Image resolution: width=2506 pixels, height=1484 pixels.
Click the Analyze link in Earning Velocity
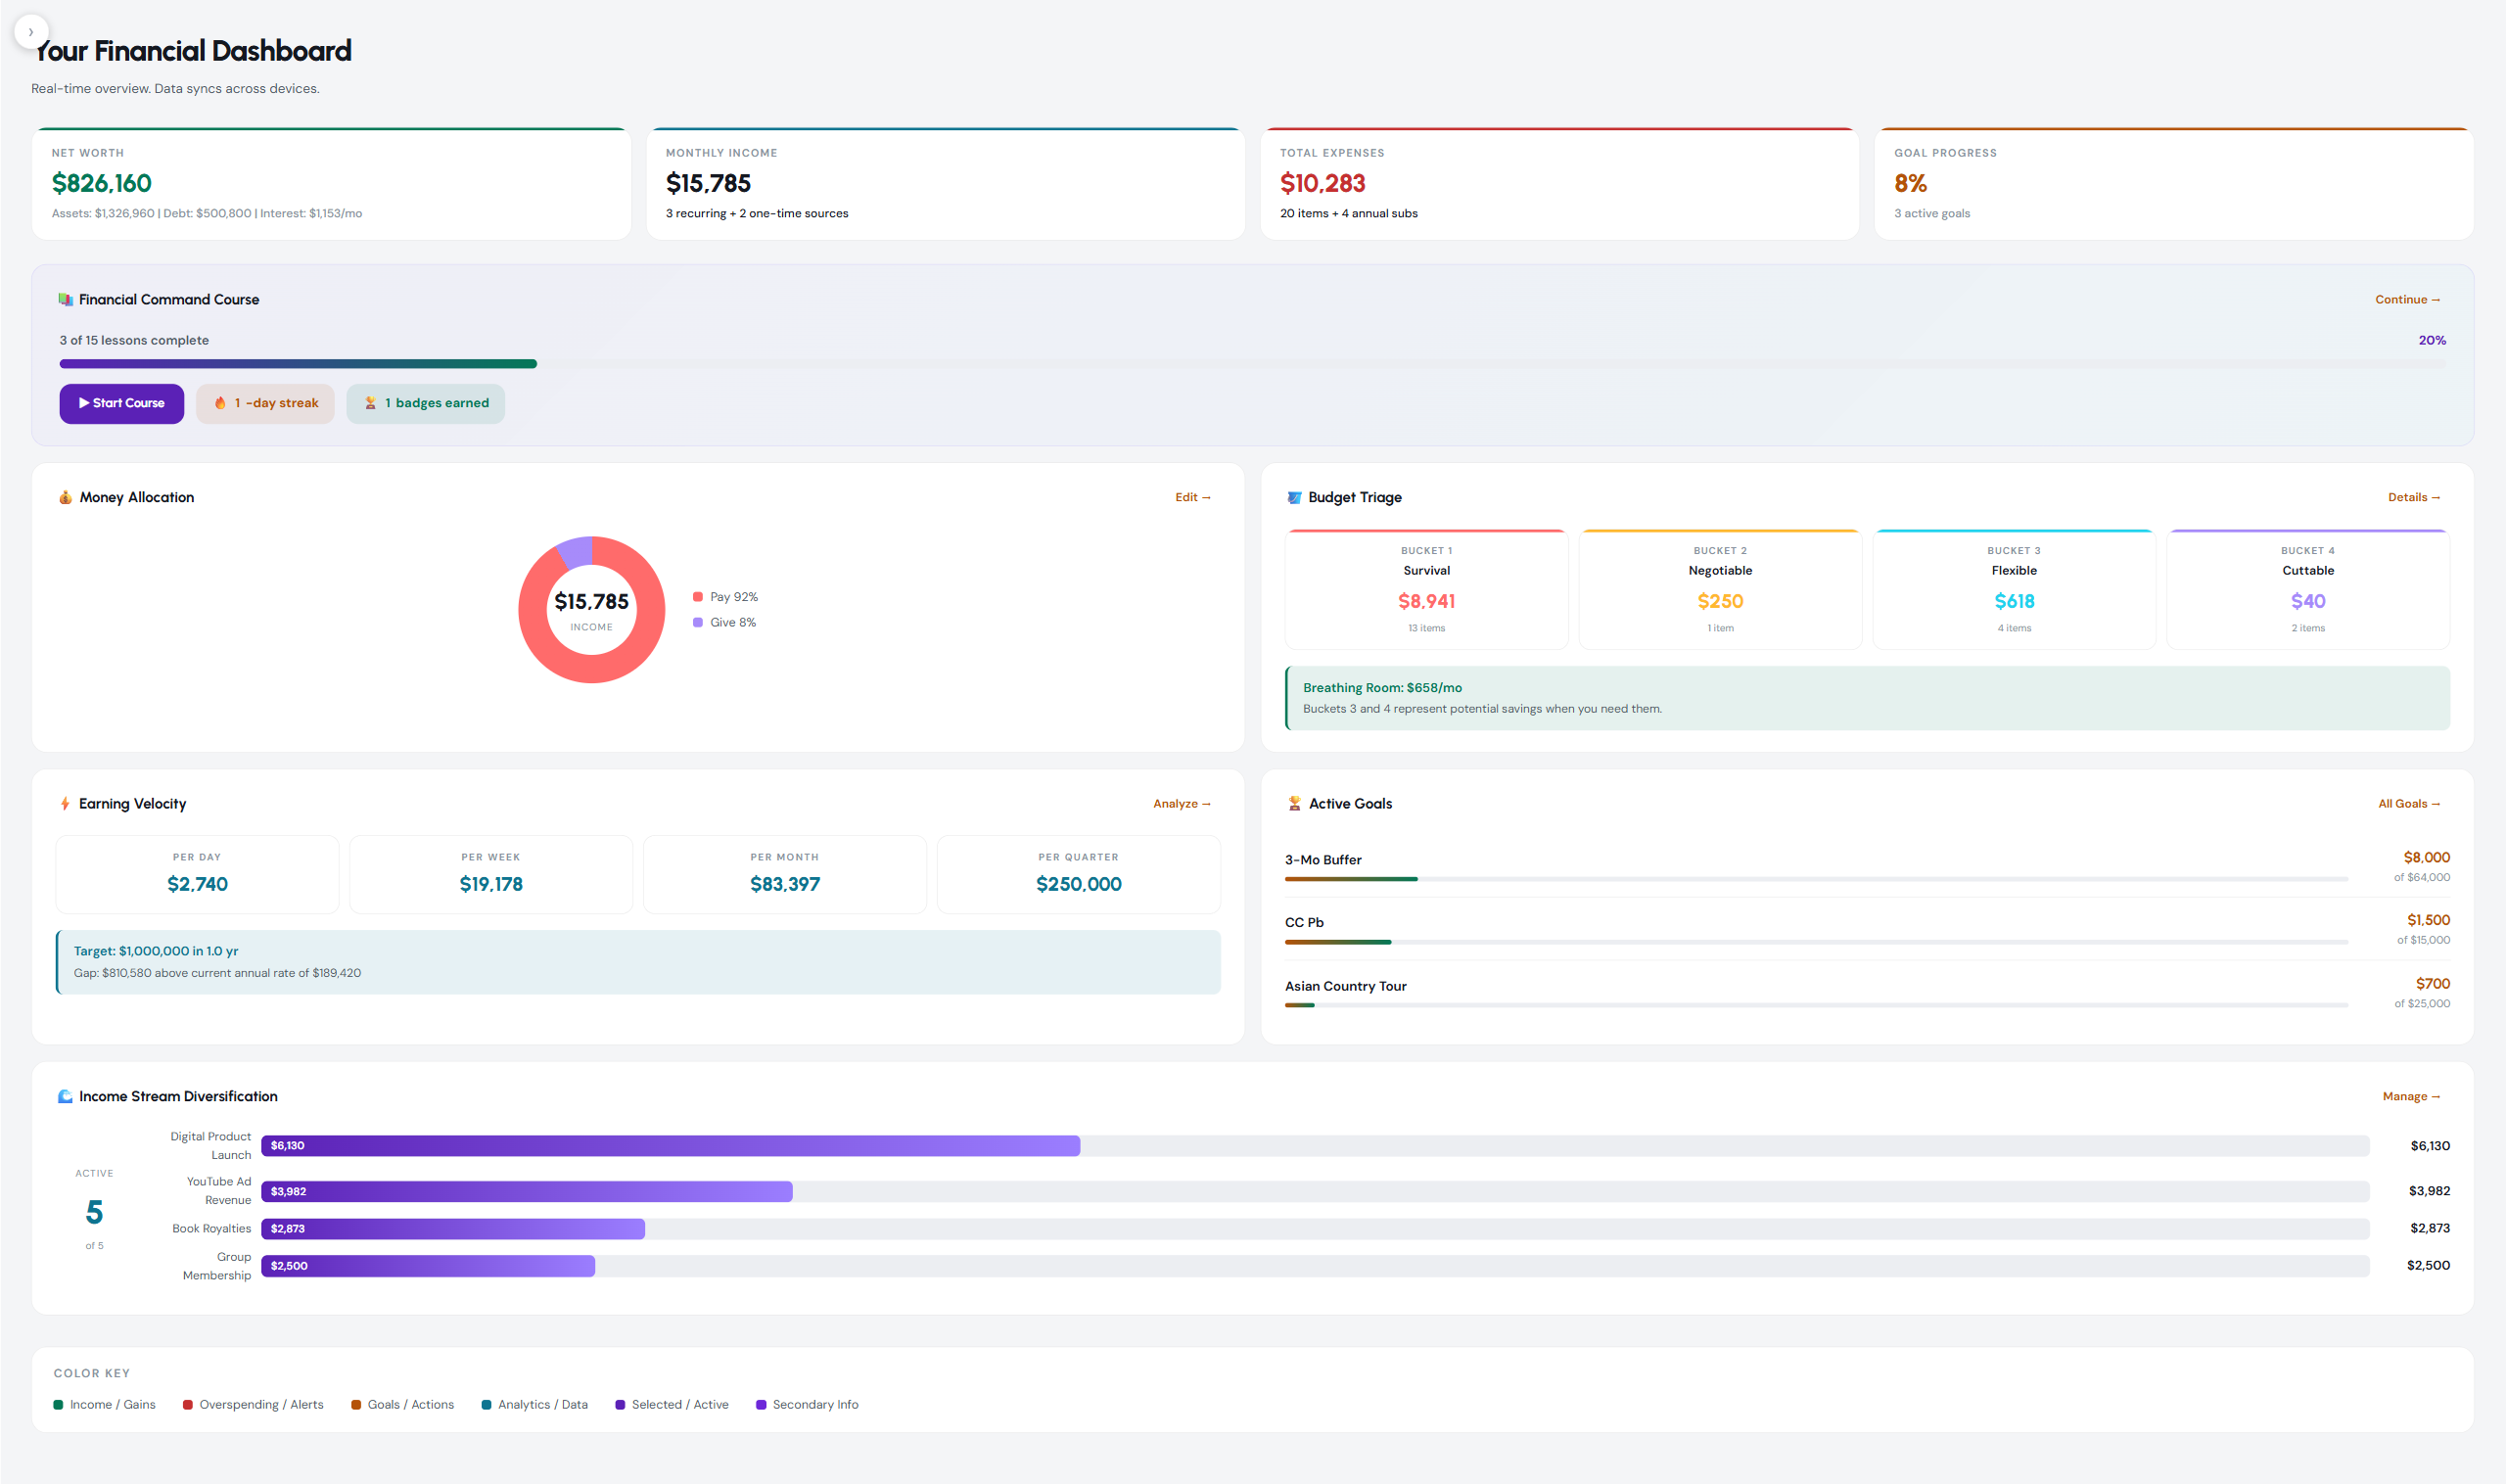pyautogui.click(x=1181, y=803)
